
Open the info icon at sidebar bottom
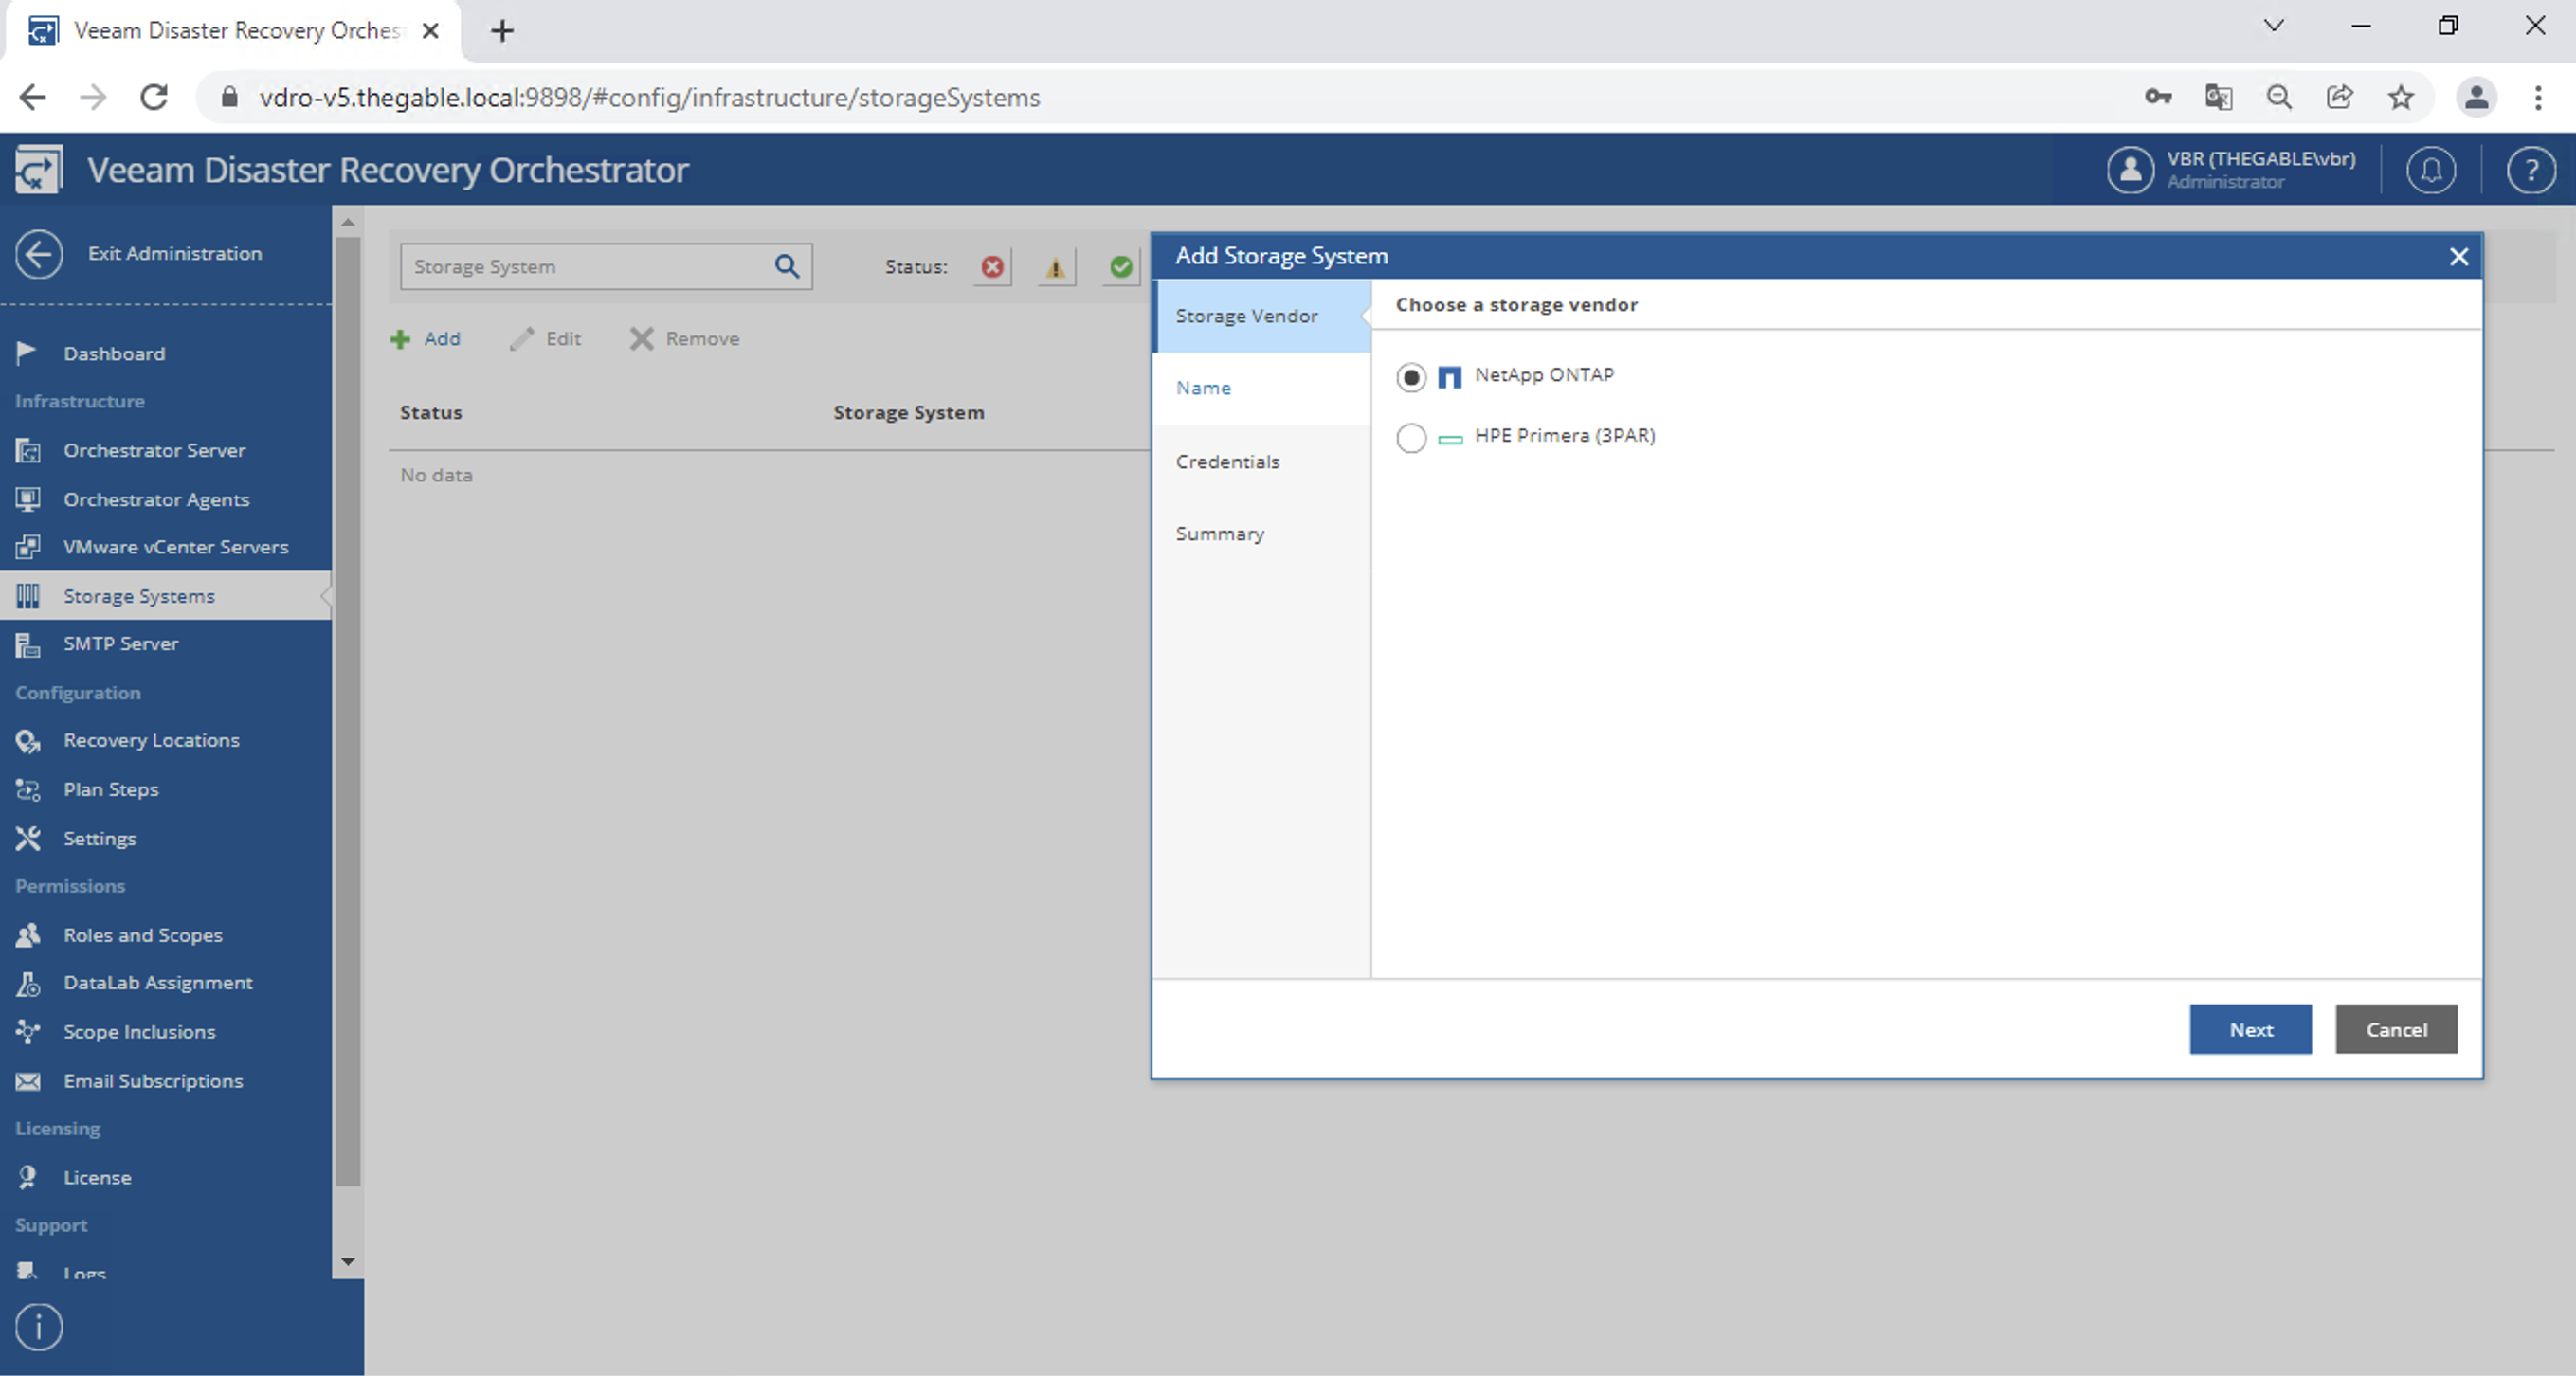pyautogui.click(x=39, y=1328)
